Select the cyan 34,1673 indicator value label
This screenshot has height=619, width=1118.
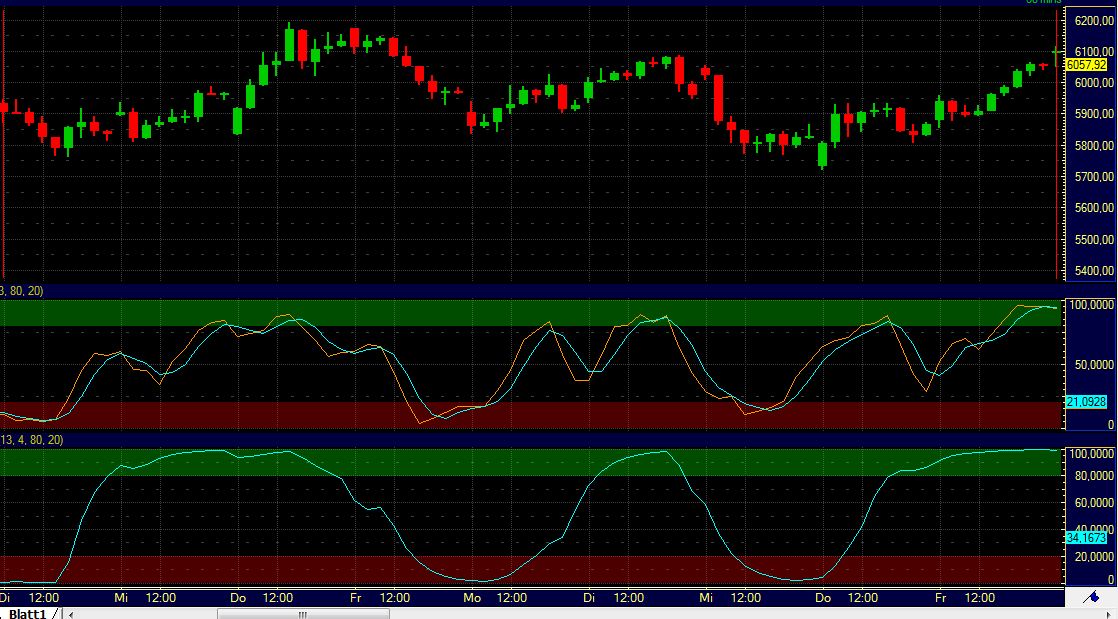point(1086,537)
